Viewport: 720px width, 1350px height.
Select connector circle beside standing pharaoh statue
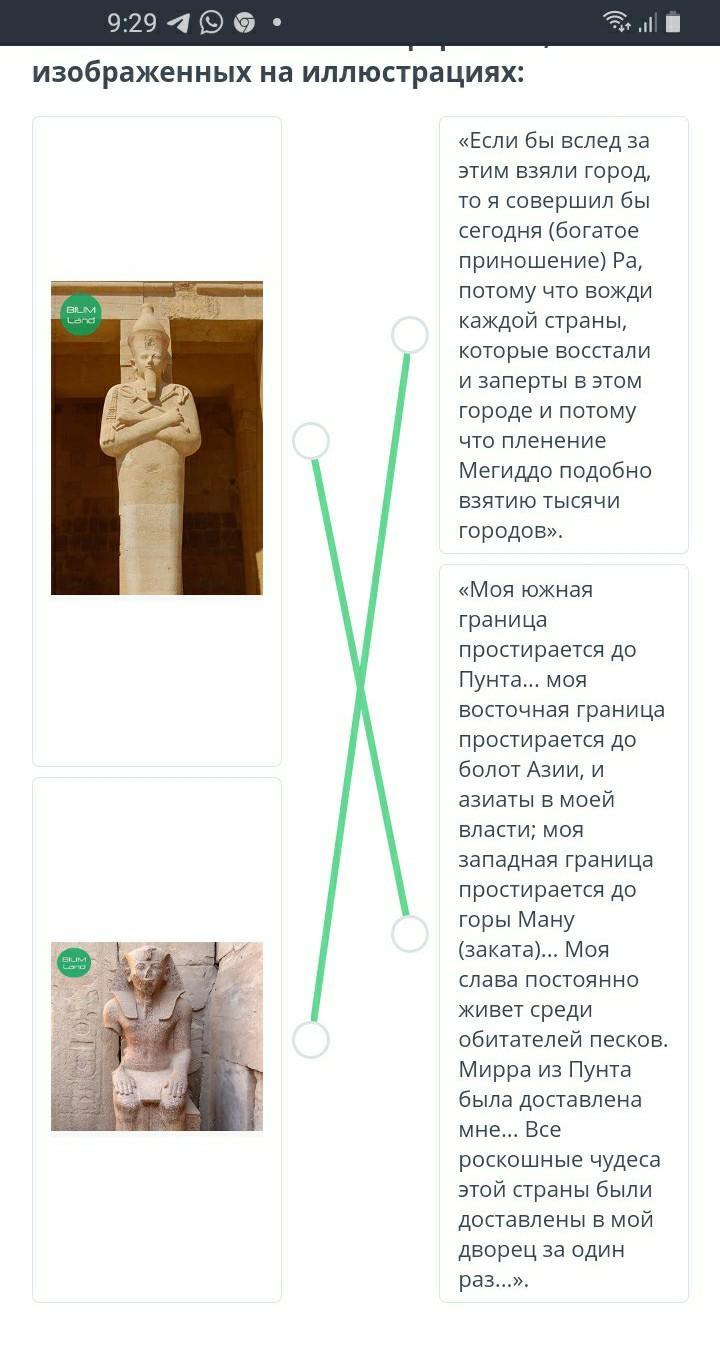(x=311, y=440)
